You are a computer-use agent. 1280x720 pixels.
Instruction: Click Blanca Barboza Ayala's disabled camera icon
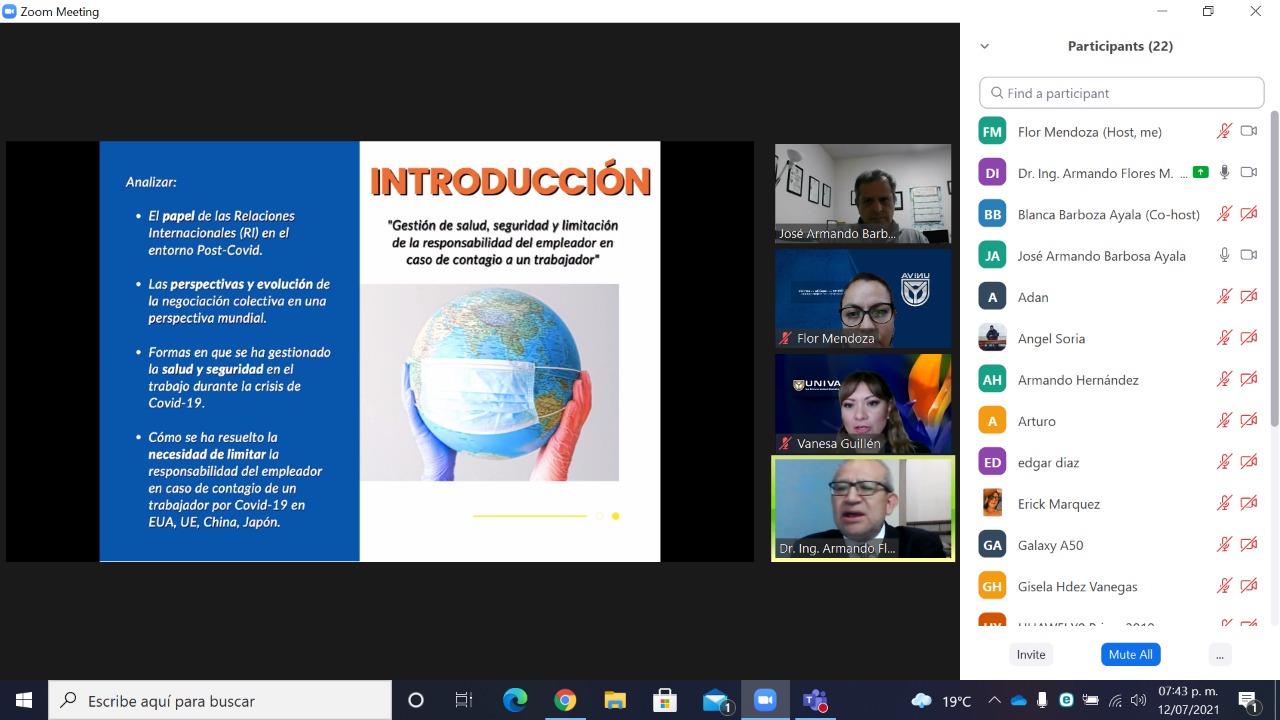click(x=1248, y=214)
